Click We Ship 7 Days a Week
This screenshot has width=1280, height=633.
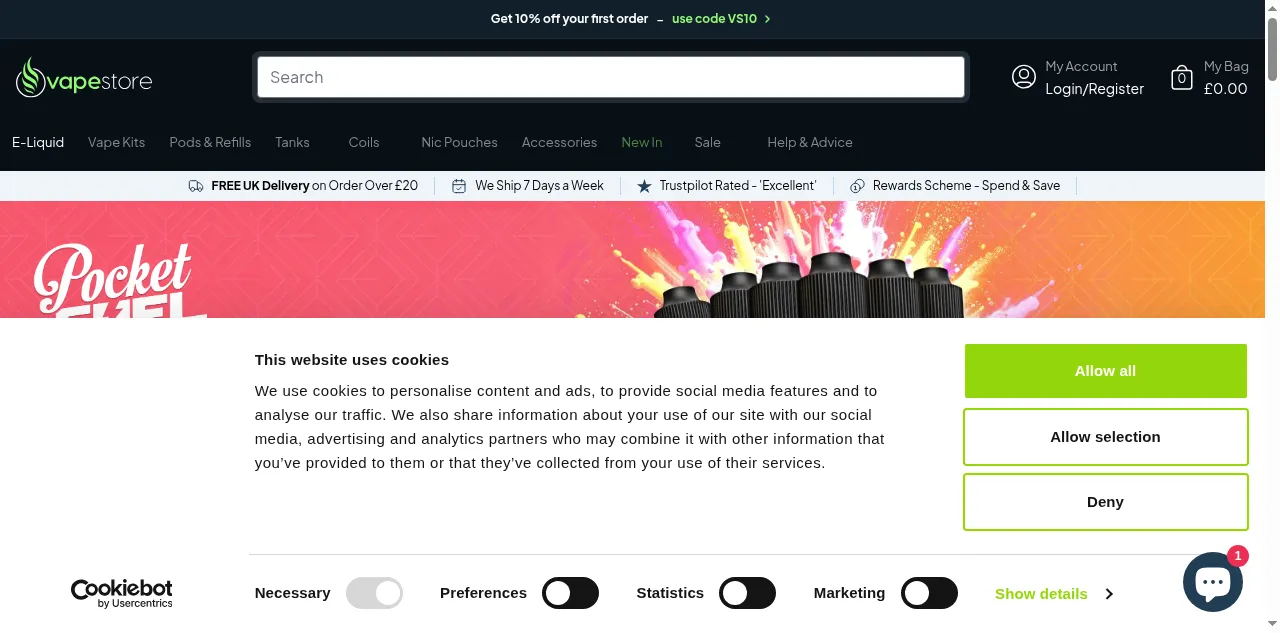click(539, 186)
